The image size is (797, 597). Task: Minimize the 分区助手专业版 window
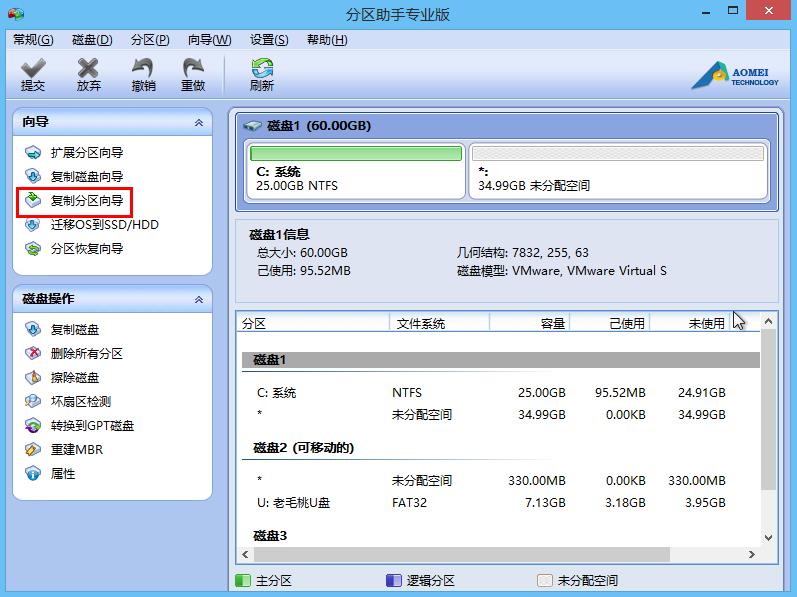coord(706,11)
